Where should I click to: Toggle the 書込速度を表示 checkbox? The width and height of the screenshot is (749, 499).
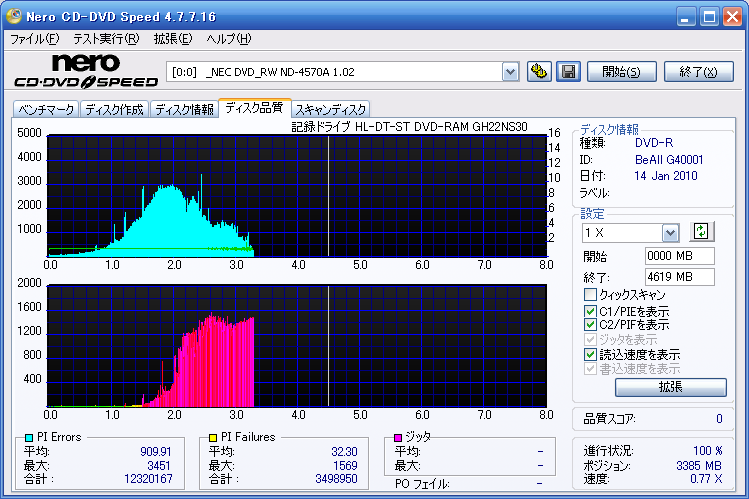[x=590, y=369]
